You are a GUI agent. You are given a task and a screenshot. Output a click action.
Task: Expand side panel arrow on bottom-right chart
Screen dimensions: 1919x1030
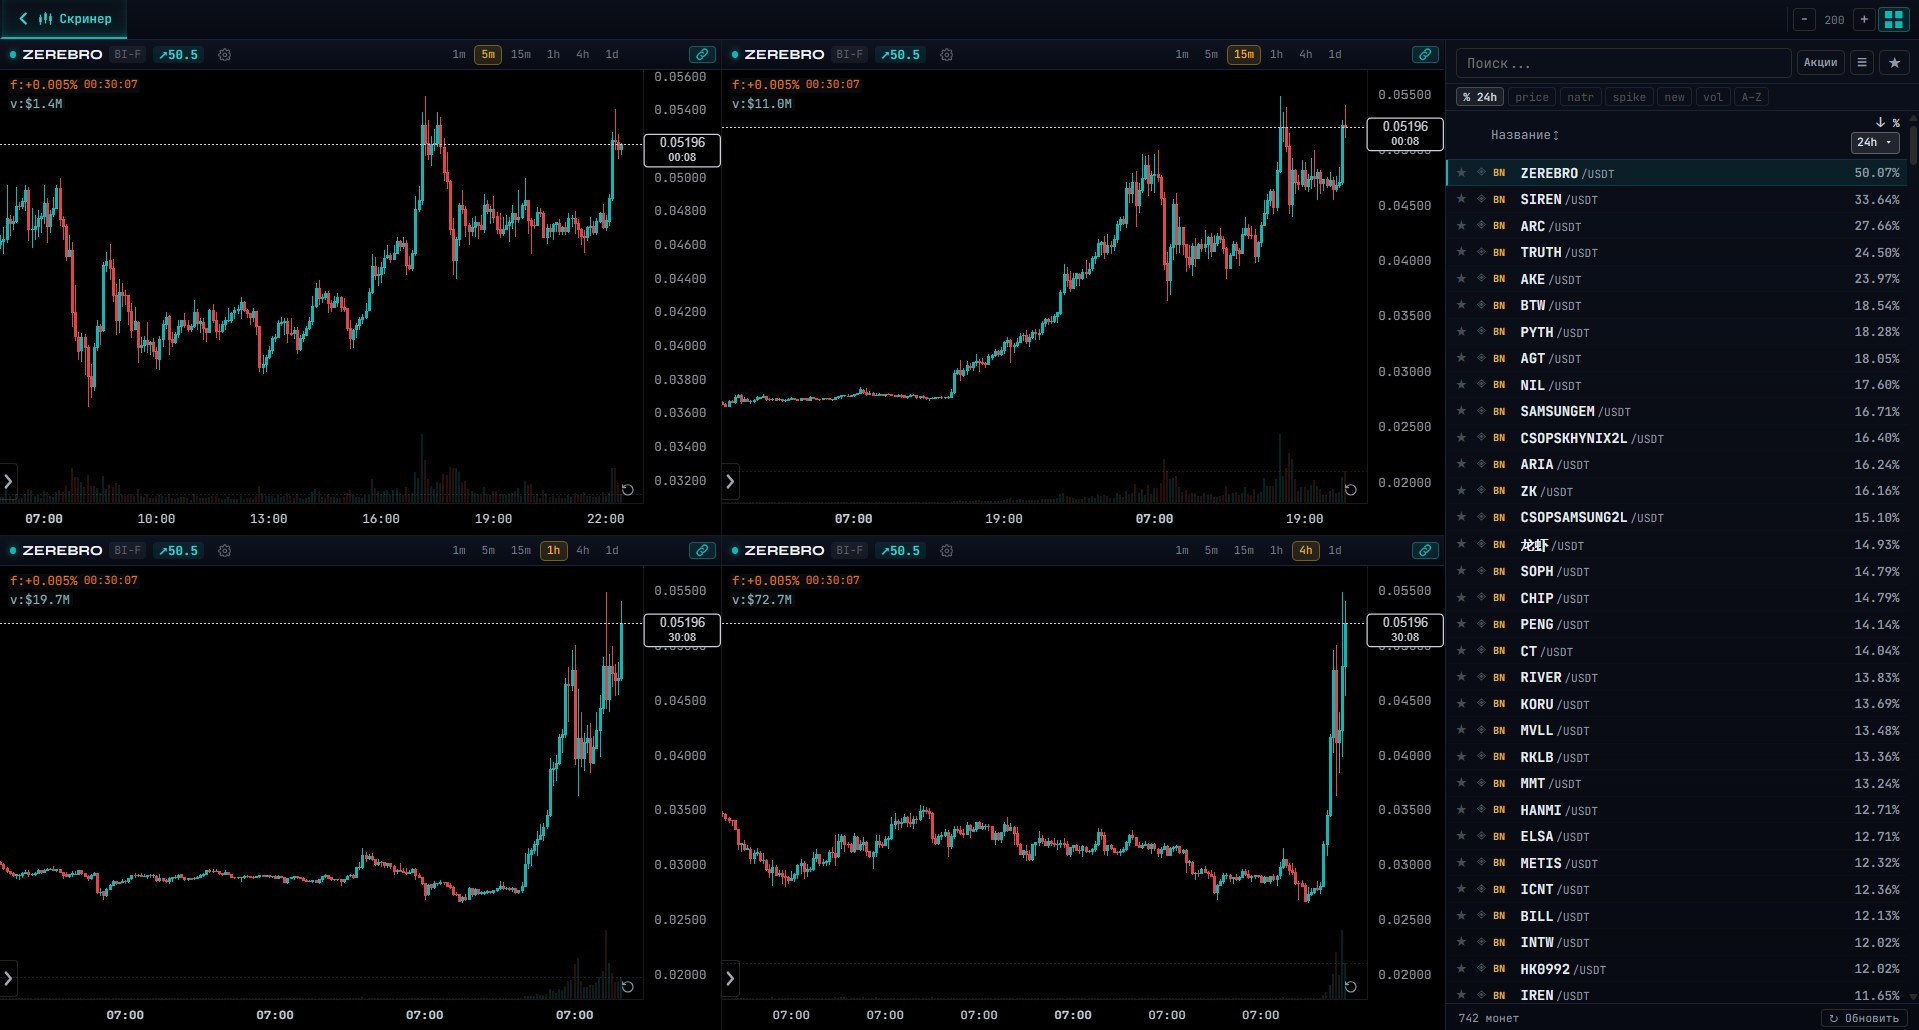point(730,979)
